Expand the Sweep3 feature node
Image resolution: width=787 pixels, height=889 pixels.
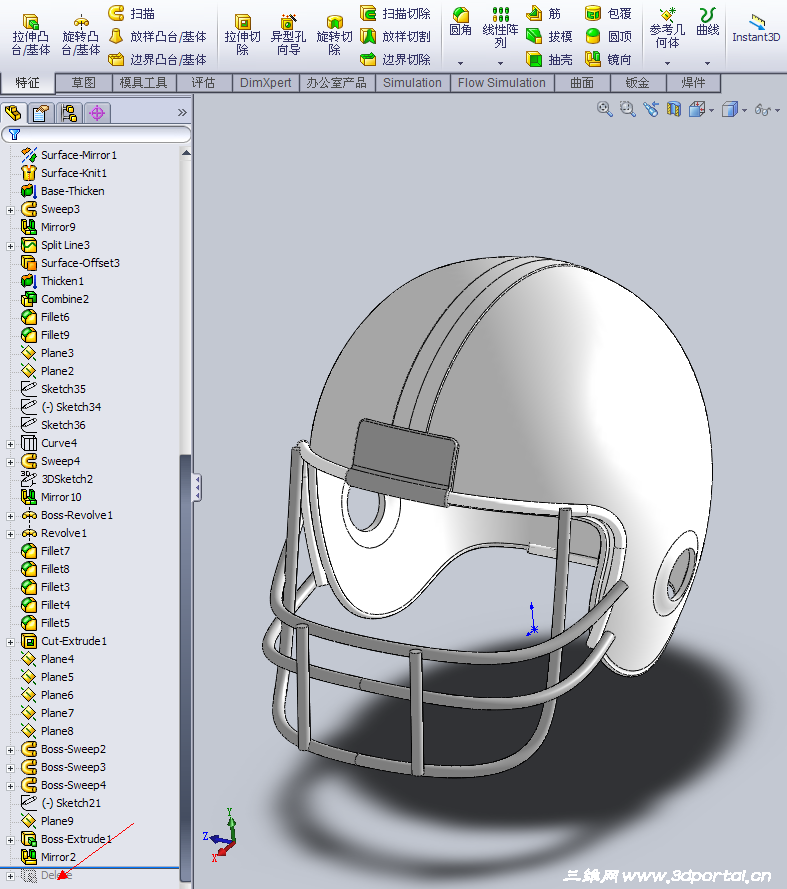tap(10, 210)
